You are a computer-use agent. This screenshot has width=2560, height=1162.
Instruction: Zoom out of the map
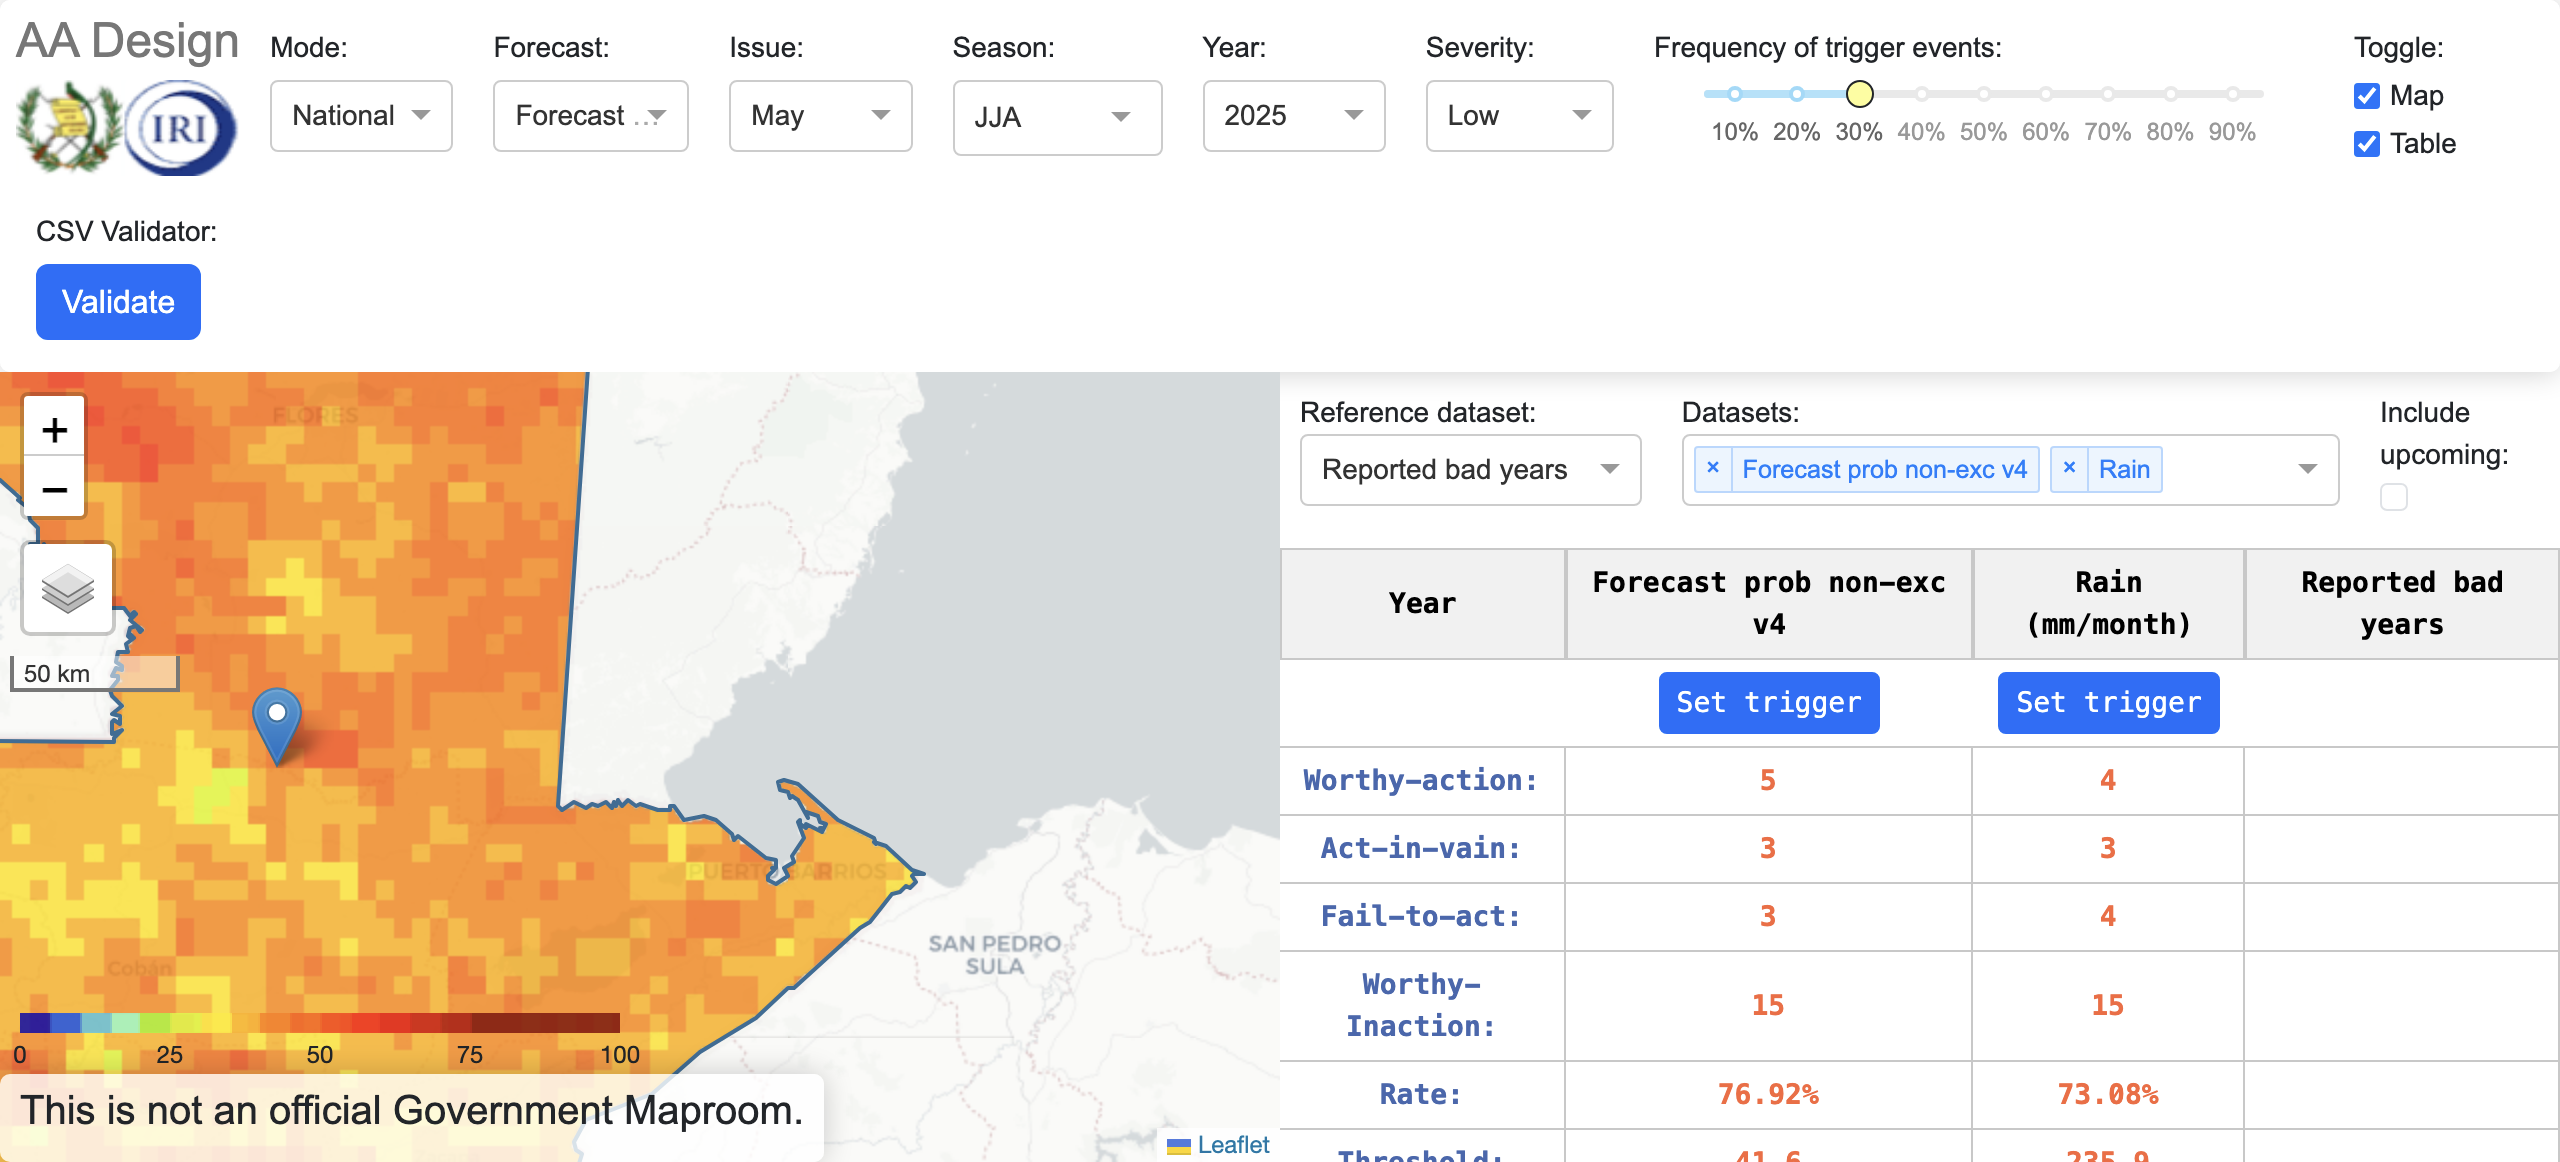pyautogui.click(x=54, y=490)
